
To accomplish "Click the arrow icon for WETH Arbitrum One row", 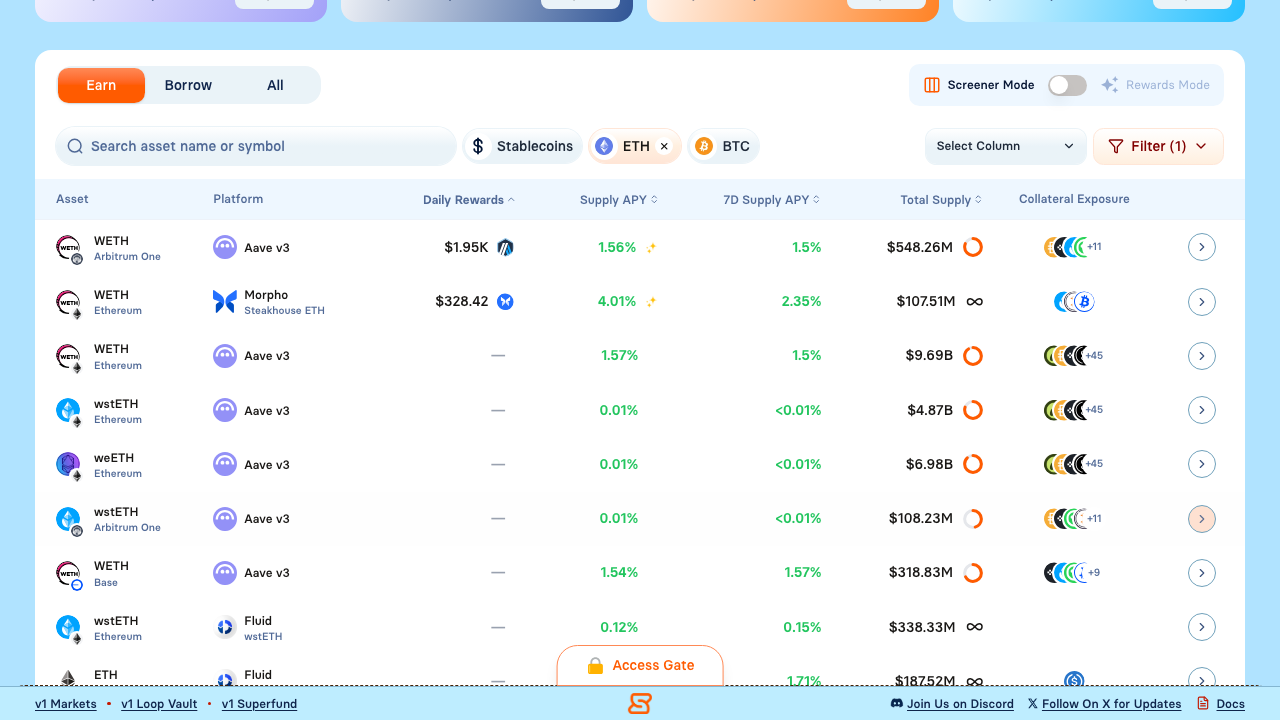I will click(x=1201, y=247).
